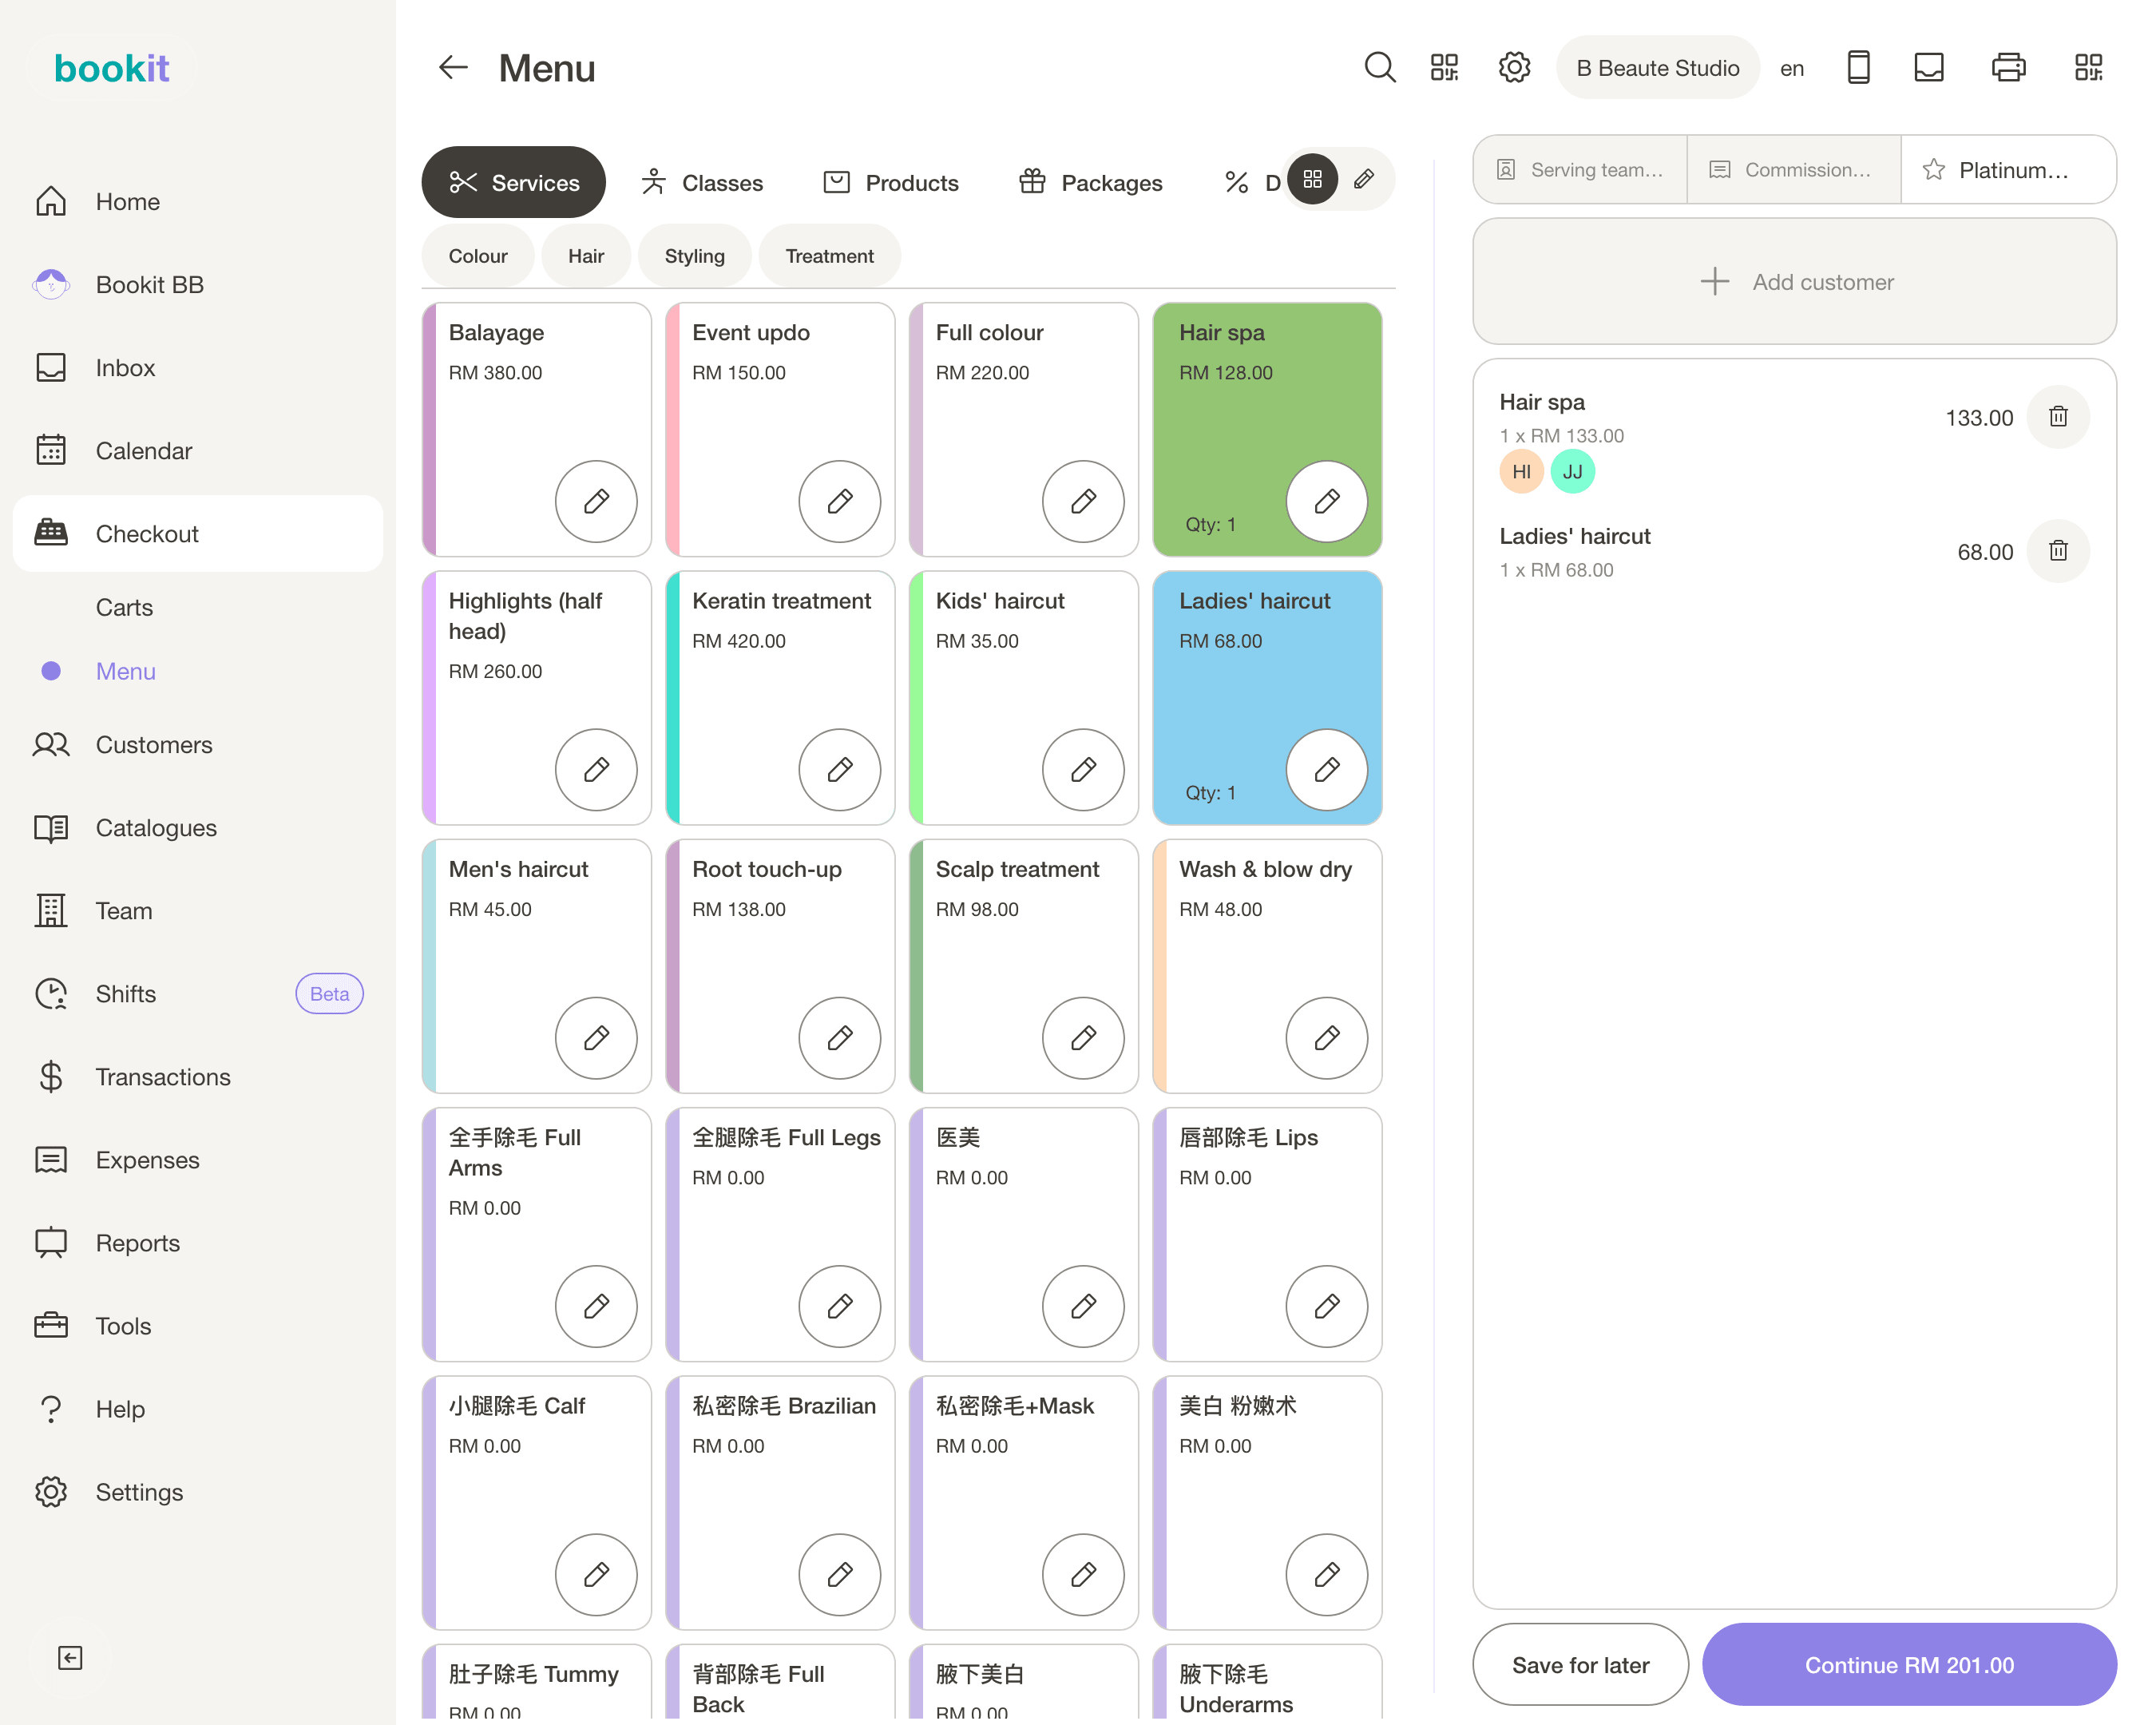Filter services by Treatment category
This screenshot has width=2156, height=1725.
(829, 257)
